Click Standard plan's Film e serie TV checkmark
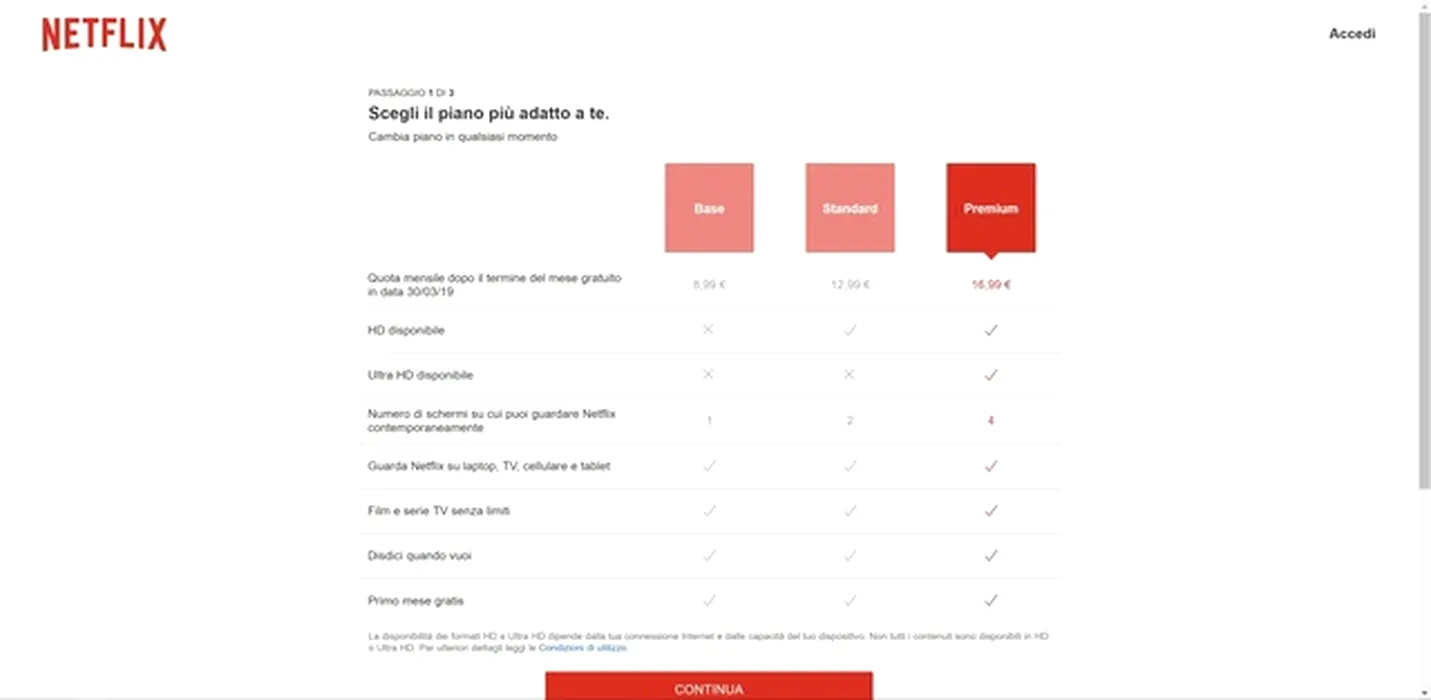Viewport: 1431px width, 700px height. pyautogui.click(x=850, y=511)
